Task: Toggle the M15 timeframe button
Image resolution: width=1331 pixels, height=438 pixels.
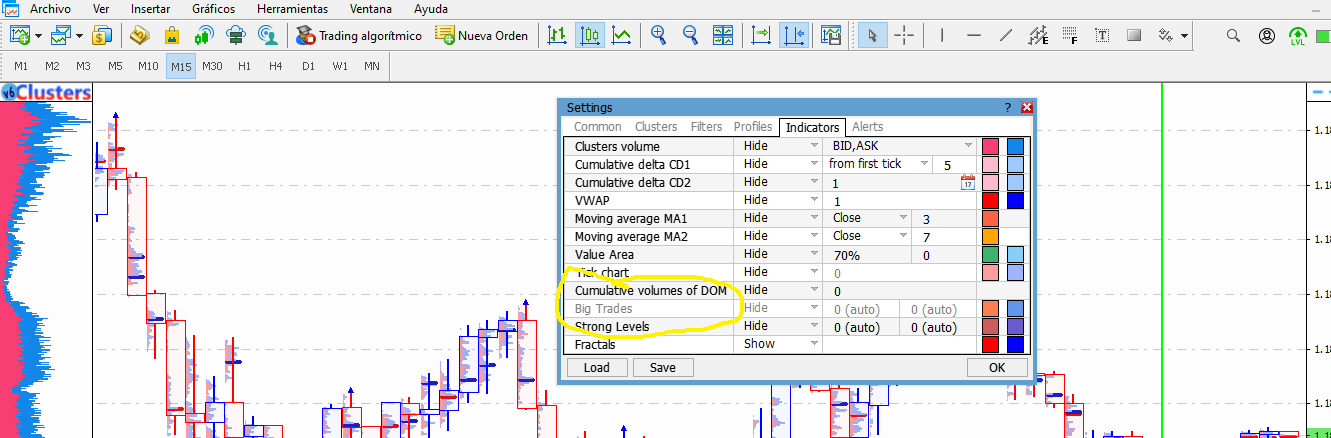Action: point(181,66)
